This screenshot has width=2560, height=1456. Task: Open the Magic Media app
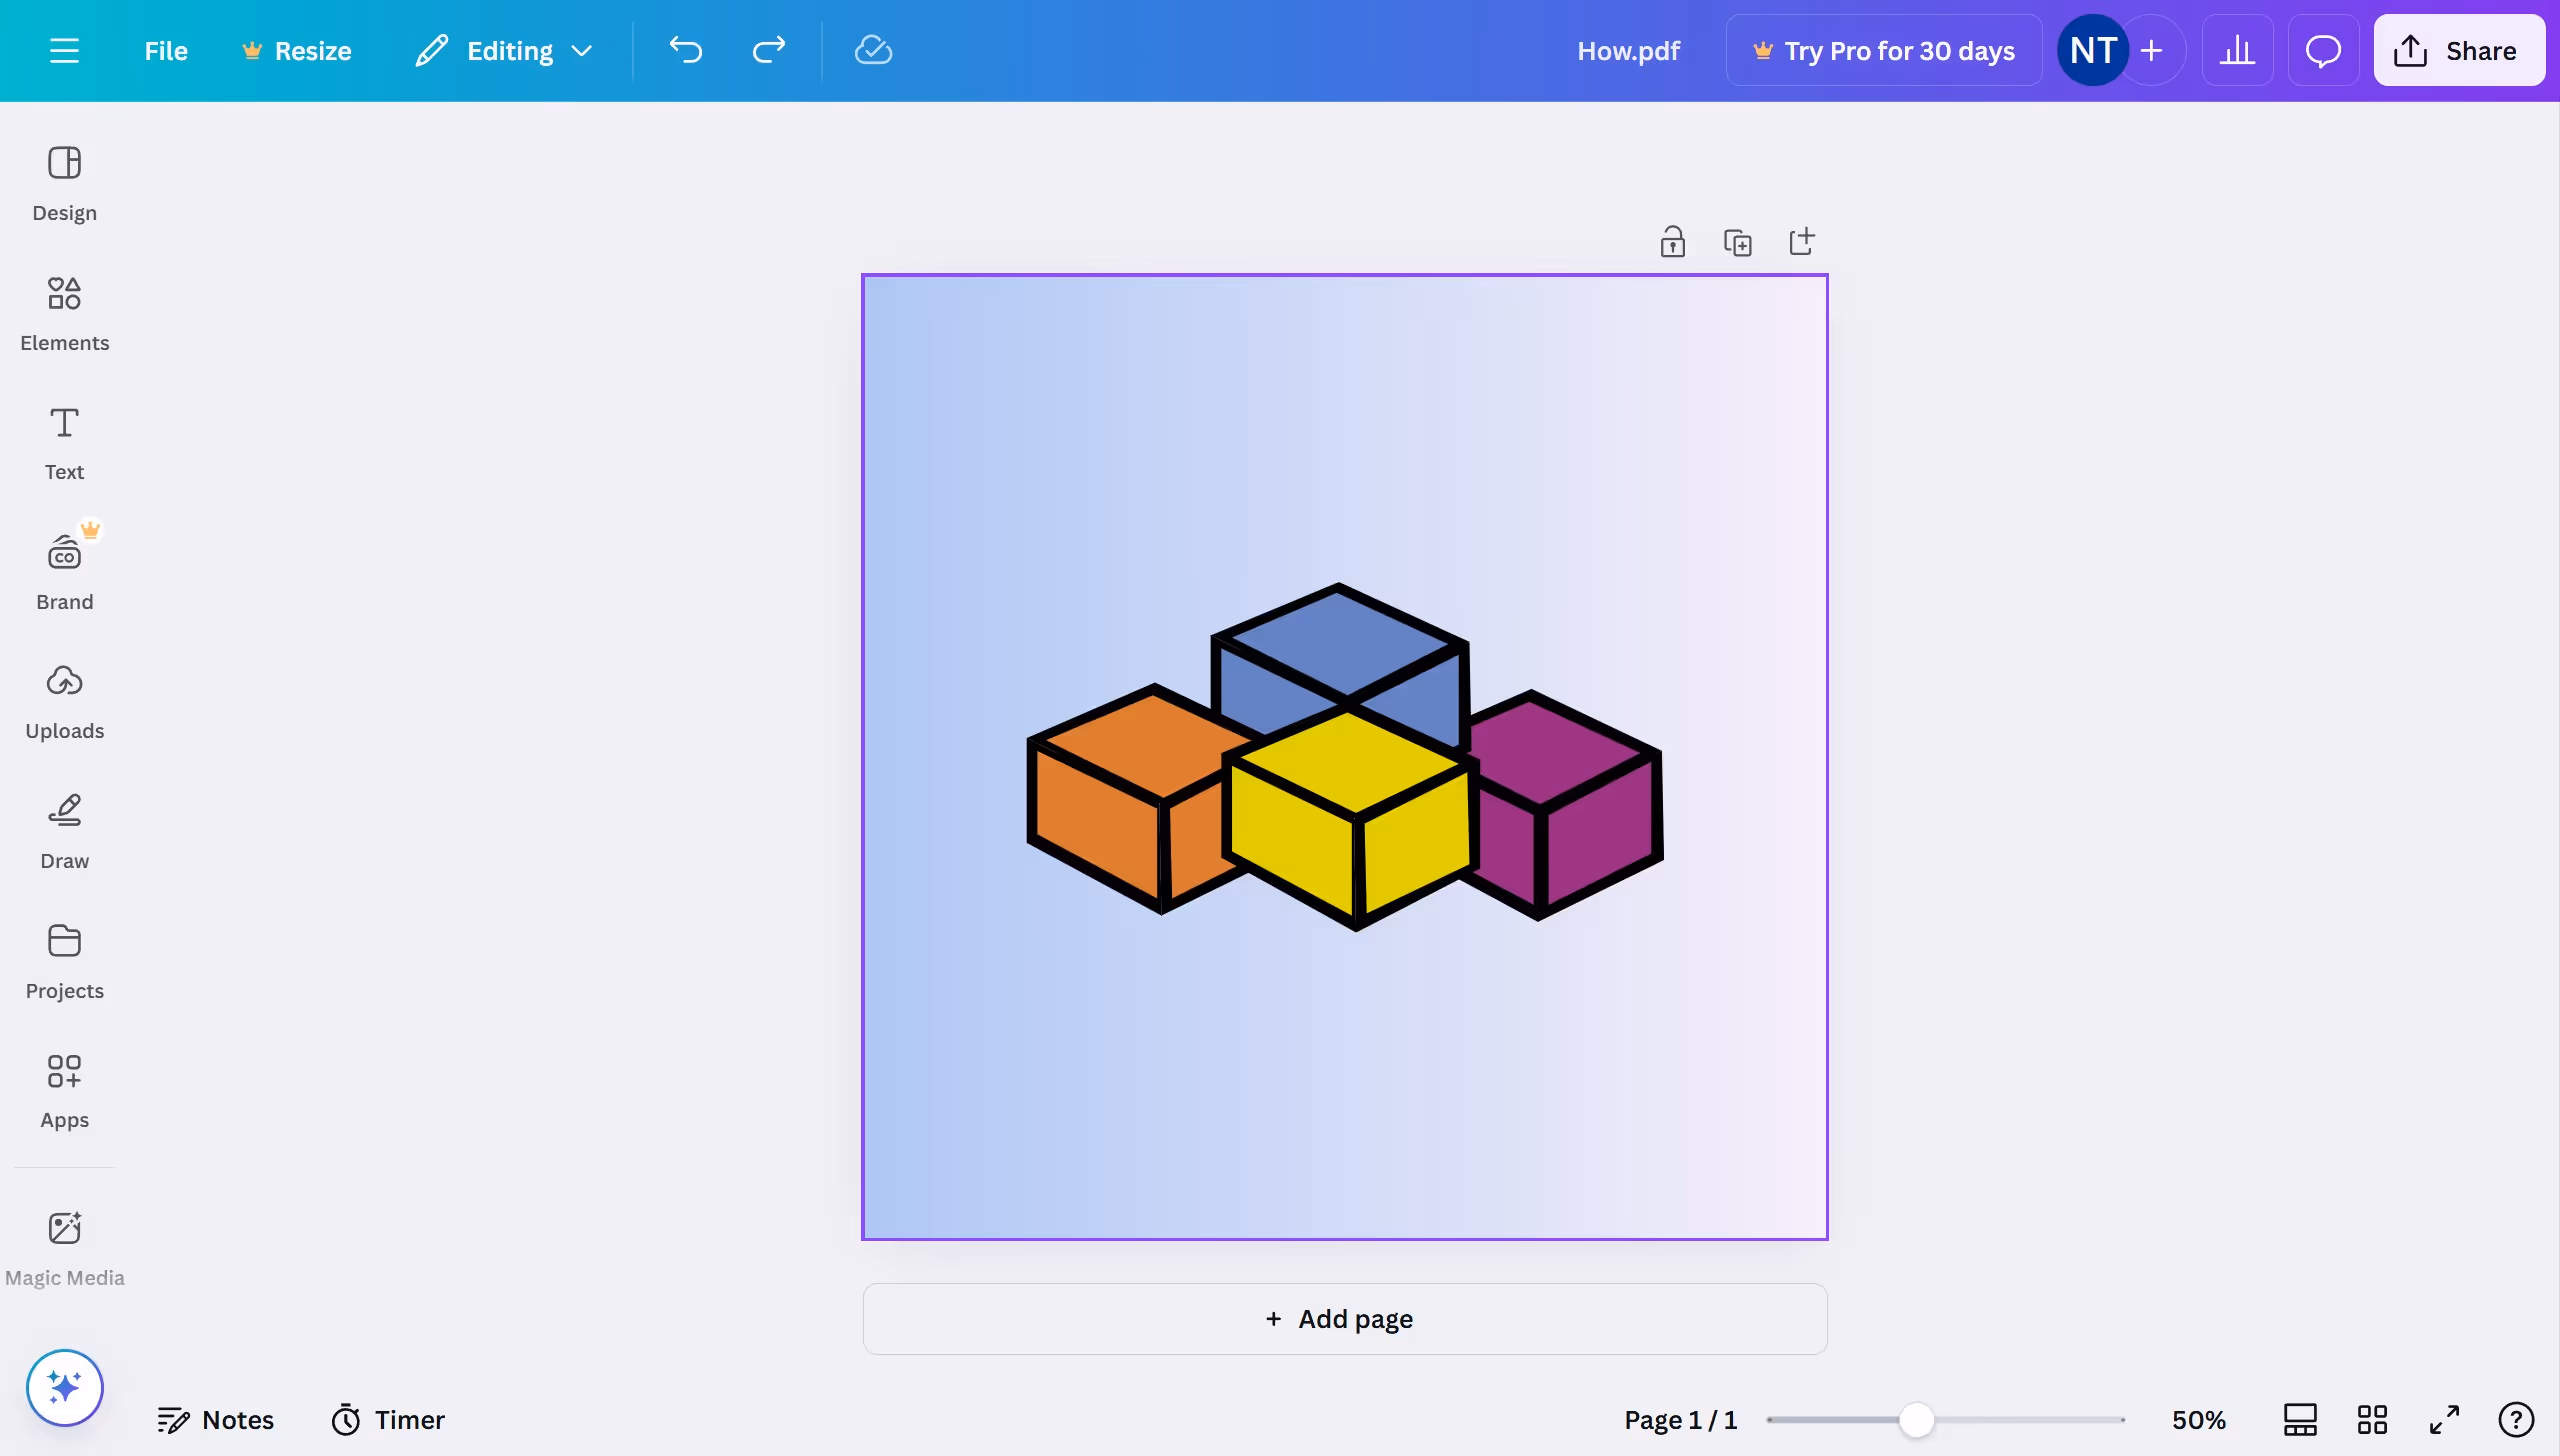(x=64, y=1248)
